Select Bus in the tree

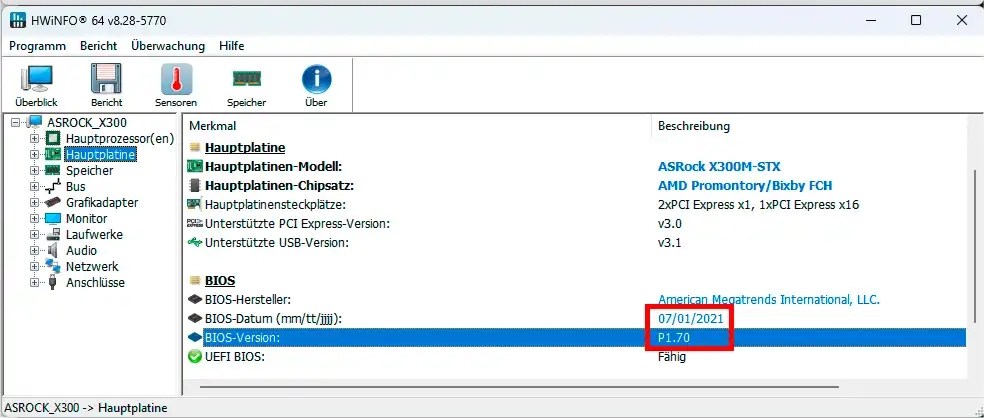click(75, 186)
